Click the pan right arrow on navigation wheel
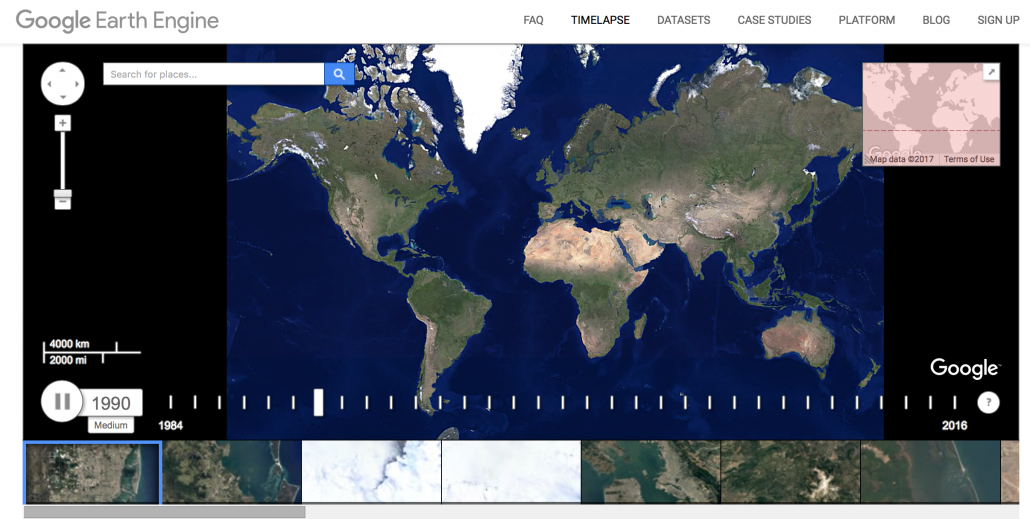The width and height of the screenshot is (1030, 519). 77,84
